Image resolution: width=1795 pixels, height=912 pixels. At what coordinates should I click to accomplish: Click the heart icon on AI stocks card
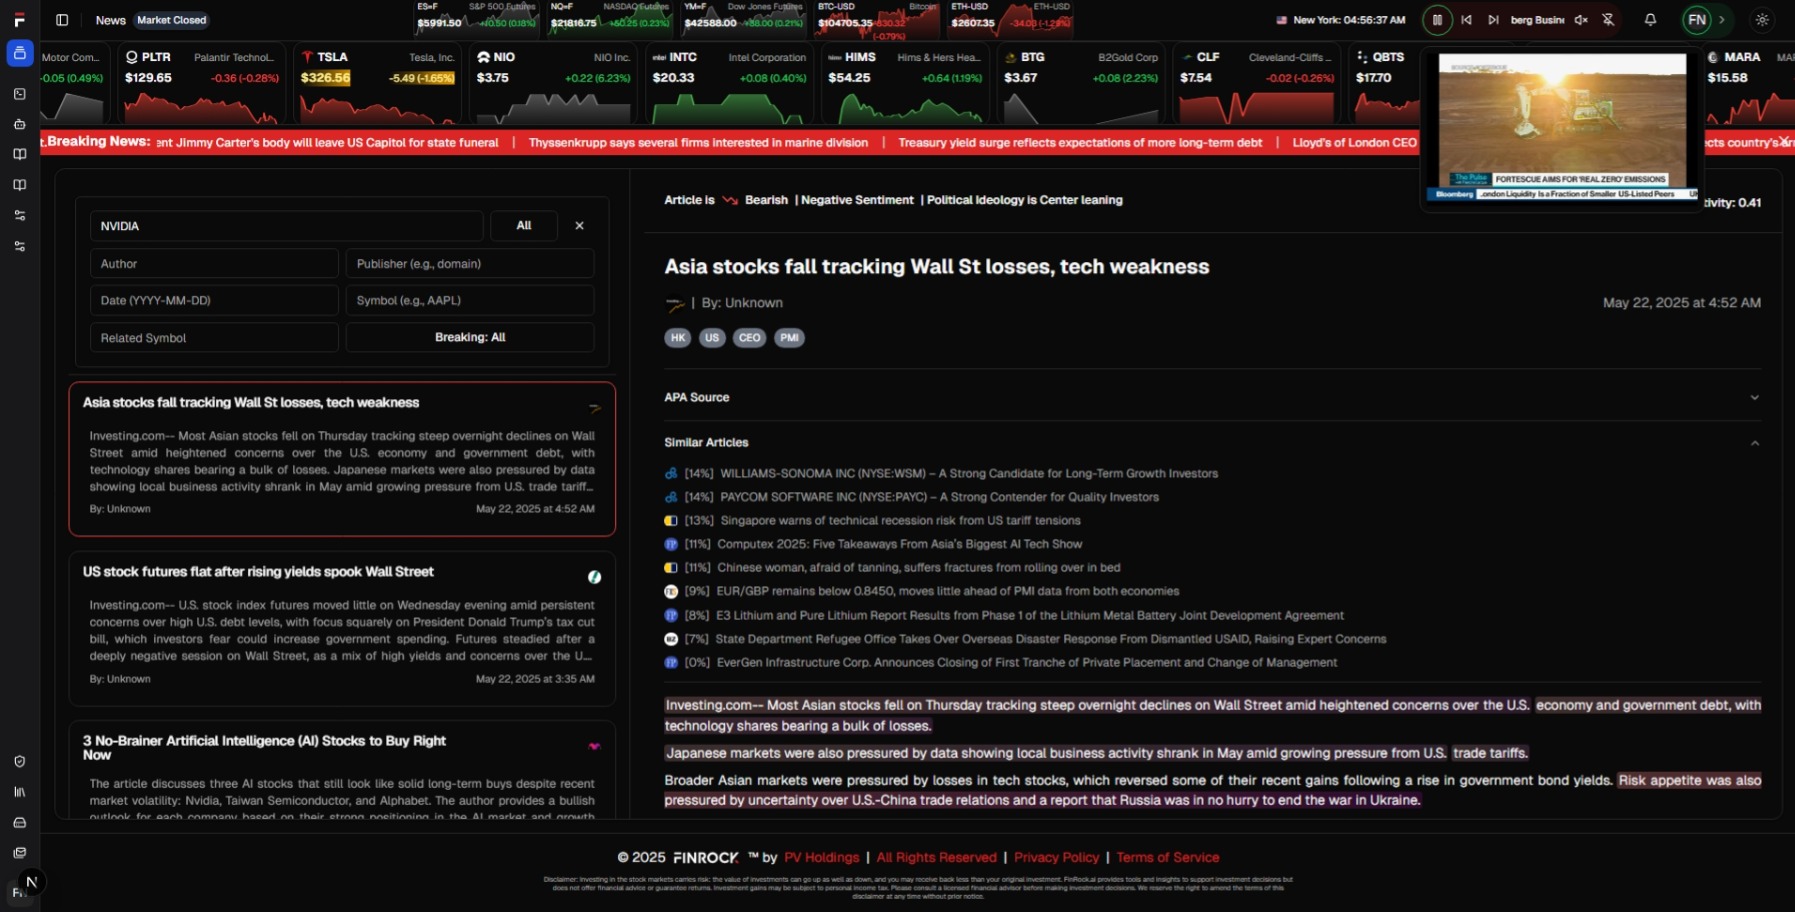pyautogui.click(x=595, y=746)
